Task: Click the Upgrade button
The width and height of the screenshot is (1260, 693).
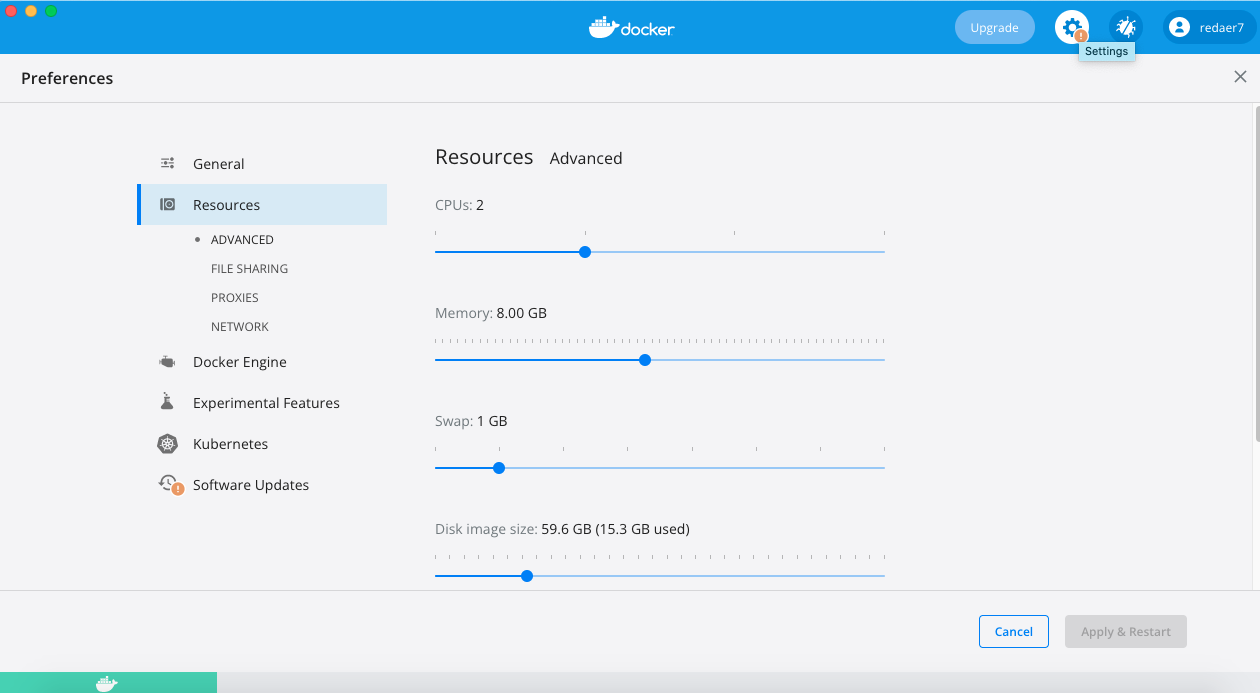Action: click(x=994, y=27)
